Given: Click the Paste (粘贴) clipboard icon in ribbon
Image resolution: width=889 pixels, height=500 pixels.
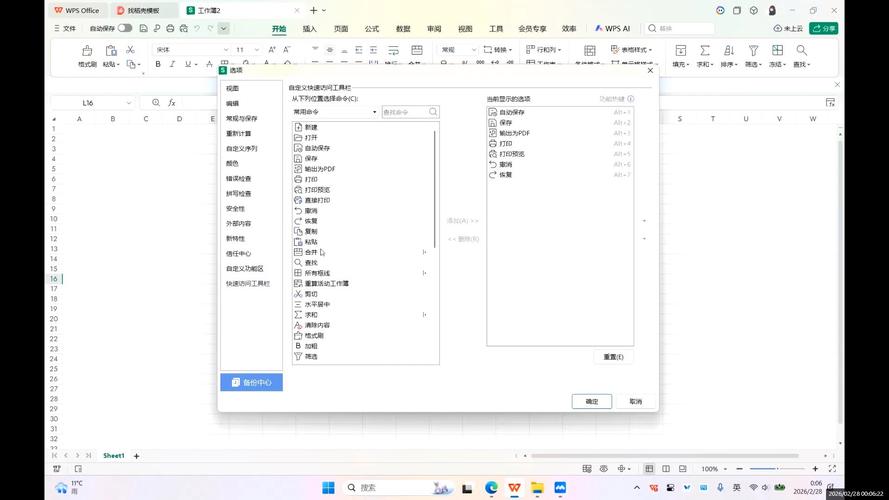Looking at the screenshot, I should click(111, 50).
